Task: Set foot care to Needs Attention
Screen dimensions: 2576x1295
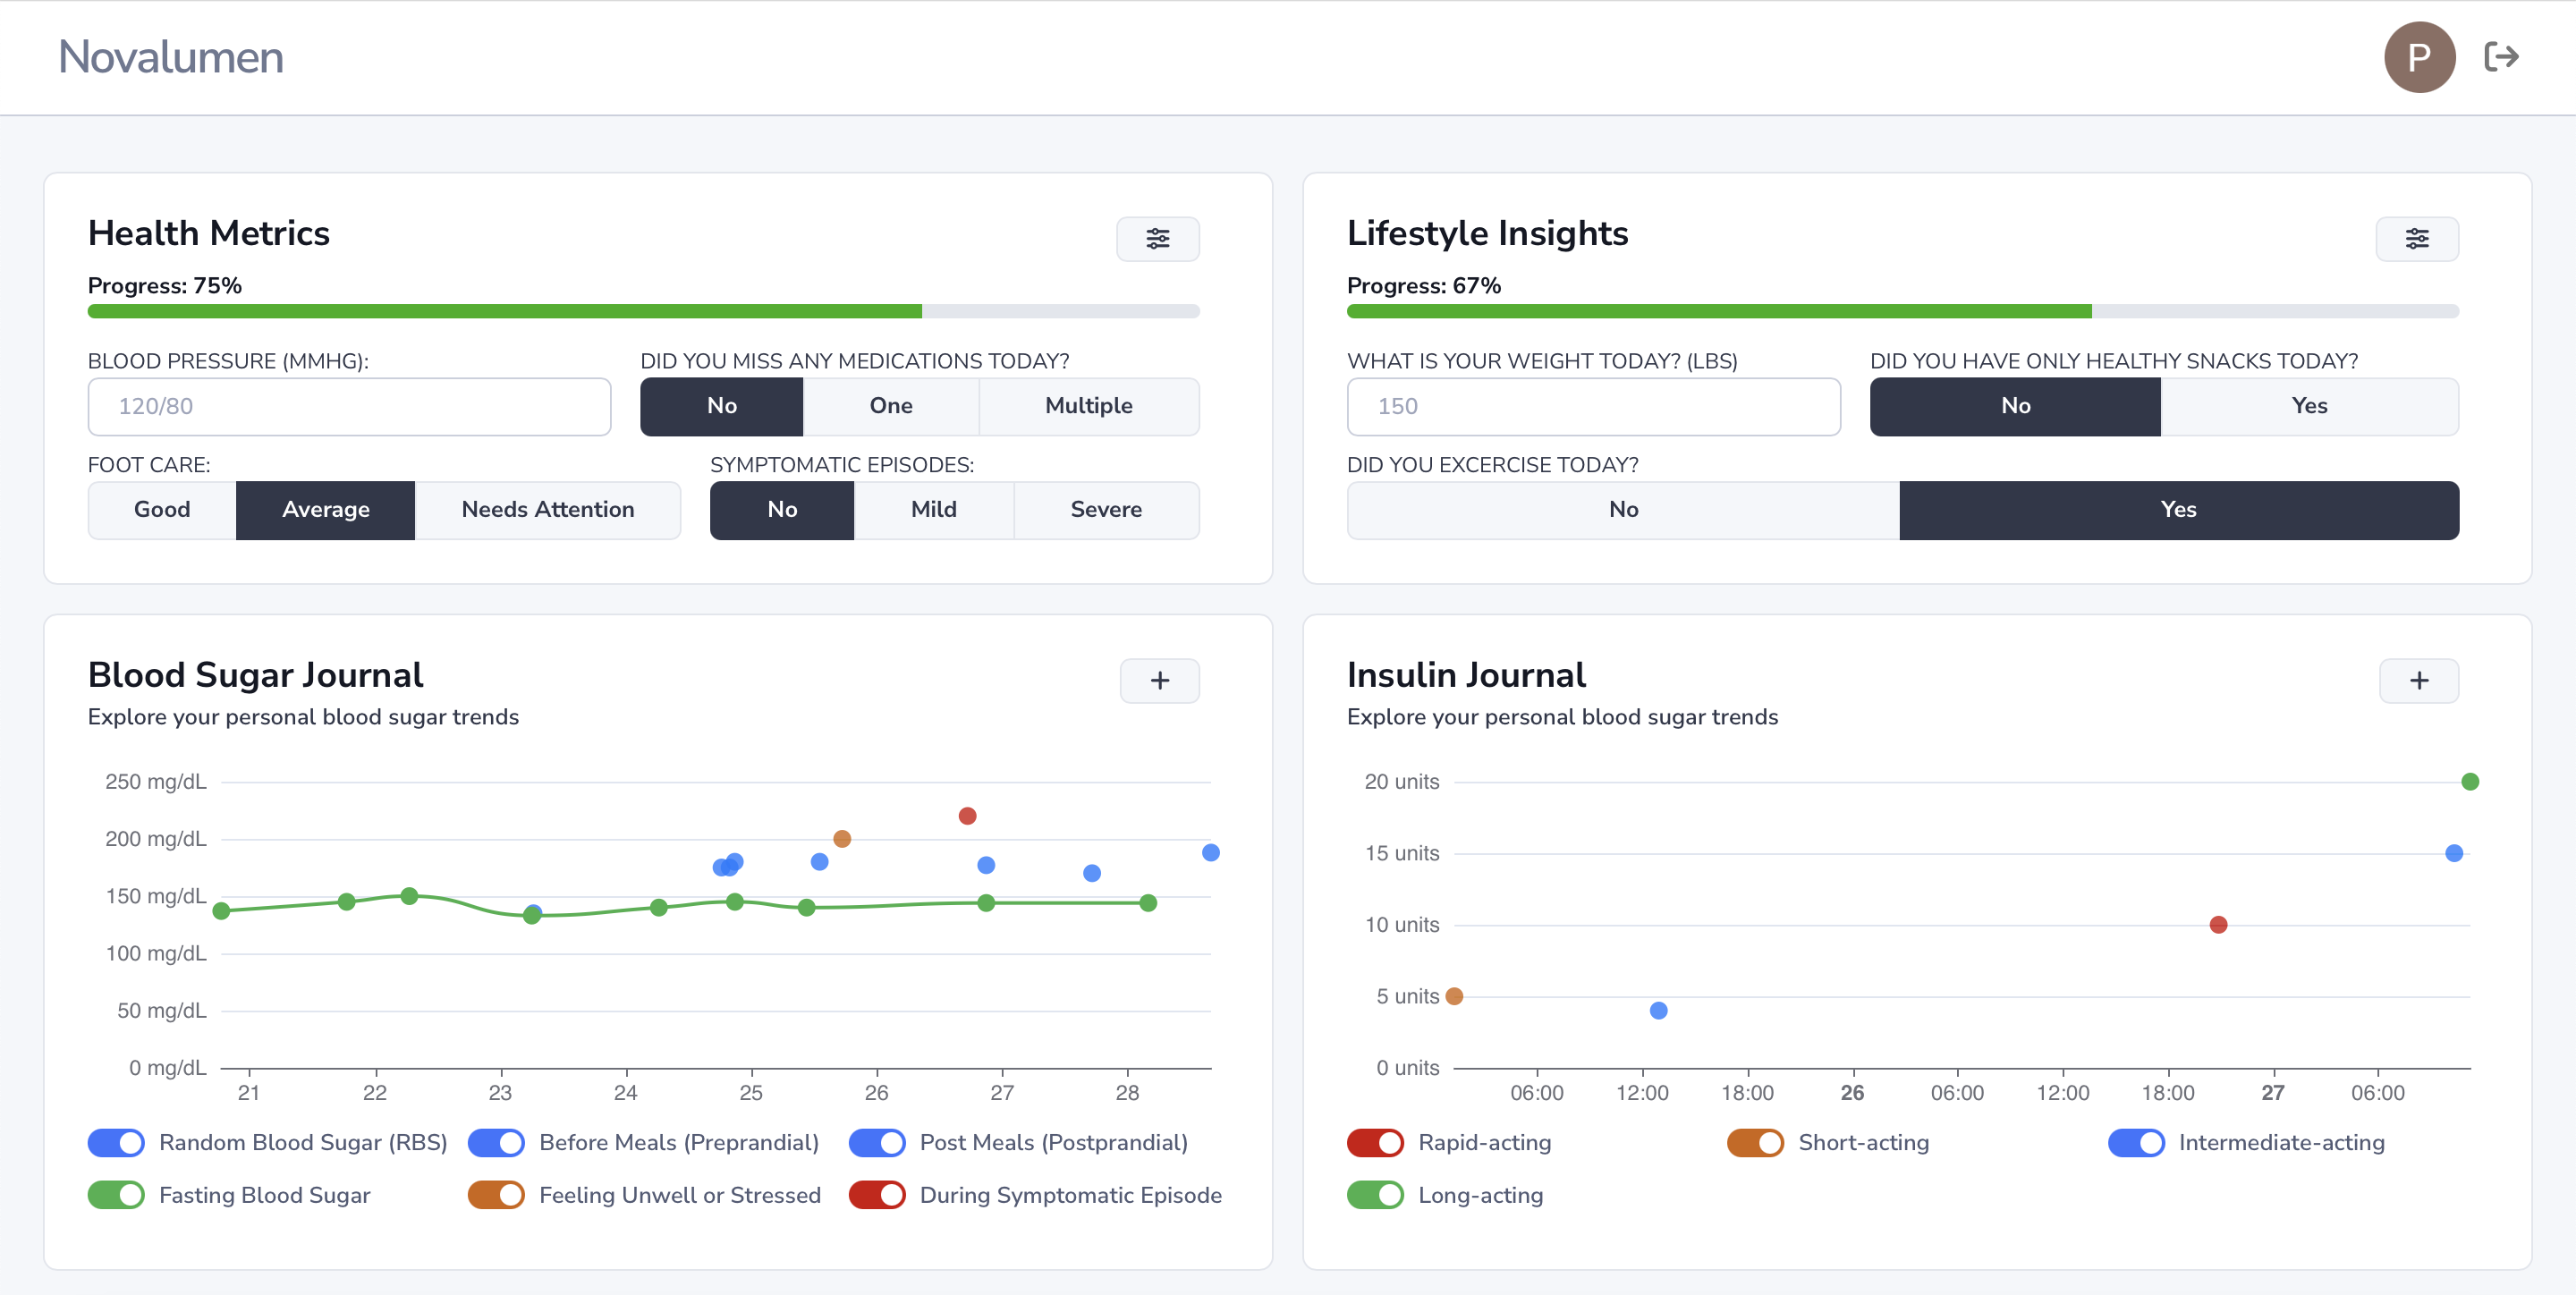Action: tap(547, 510)
